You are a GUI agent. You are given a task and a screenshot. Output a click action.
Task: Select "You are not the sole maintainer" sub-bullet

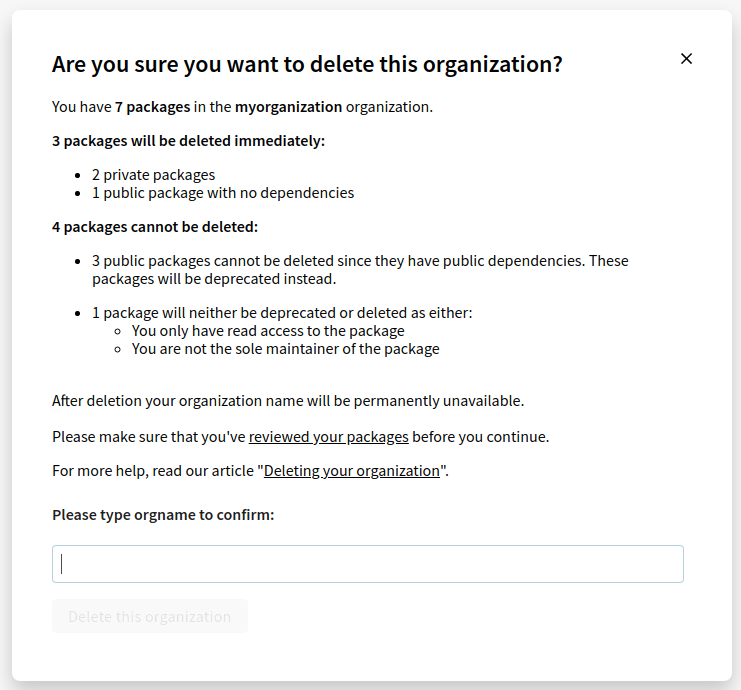(285, 349)
